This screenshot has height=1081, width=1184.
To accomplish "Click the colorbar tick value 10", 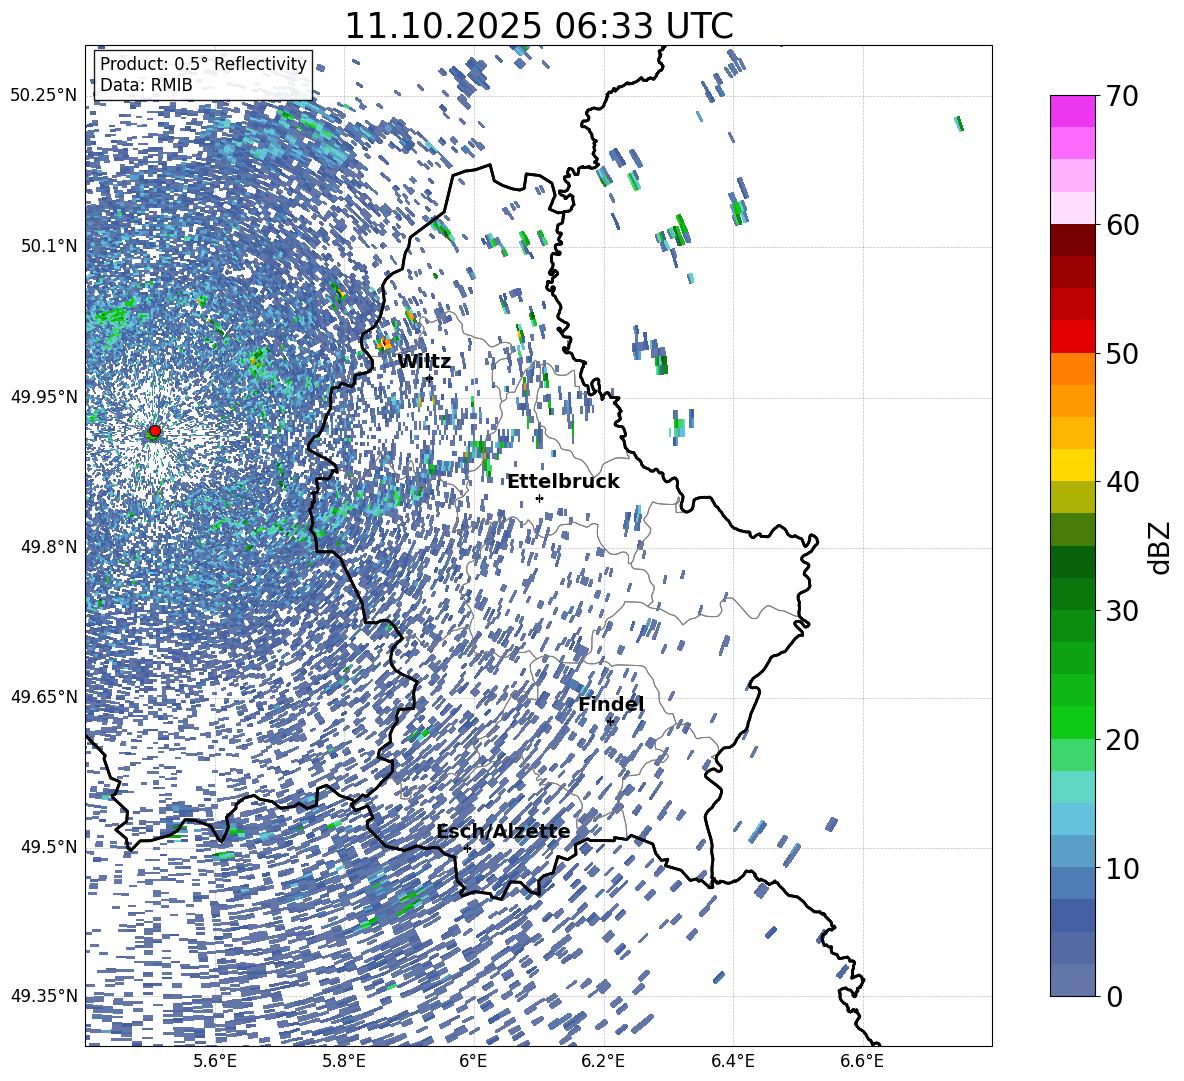I will click(1122, 868).
